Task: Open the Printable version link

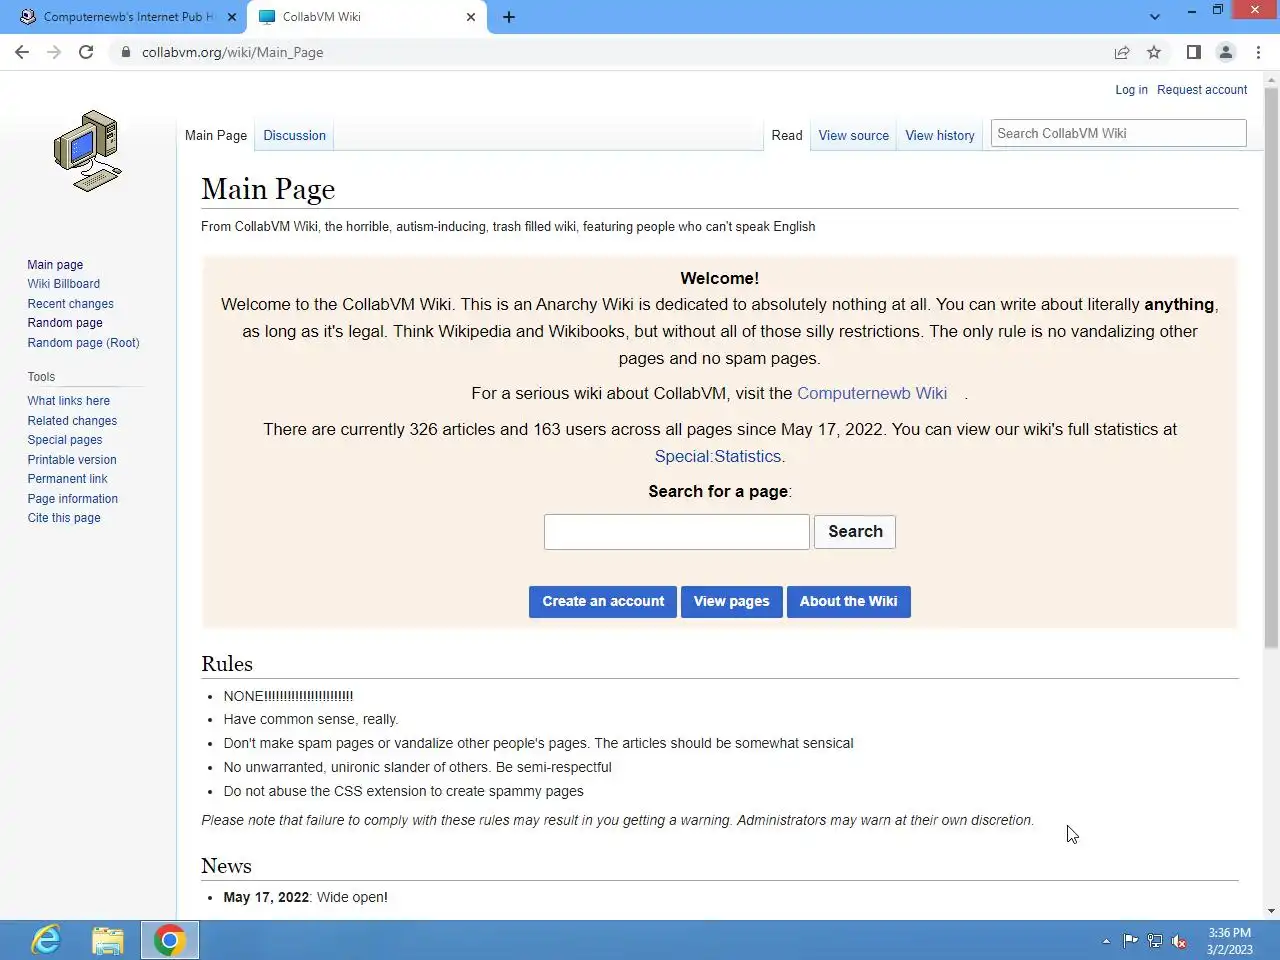Action: 72,460
